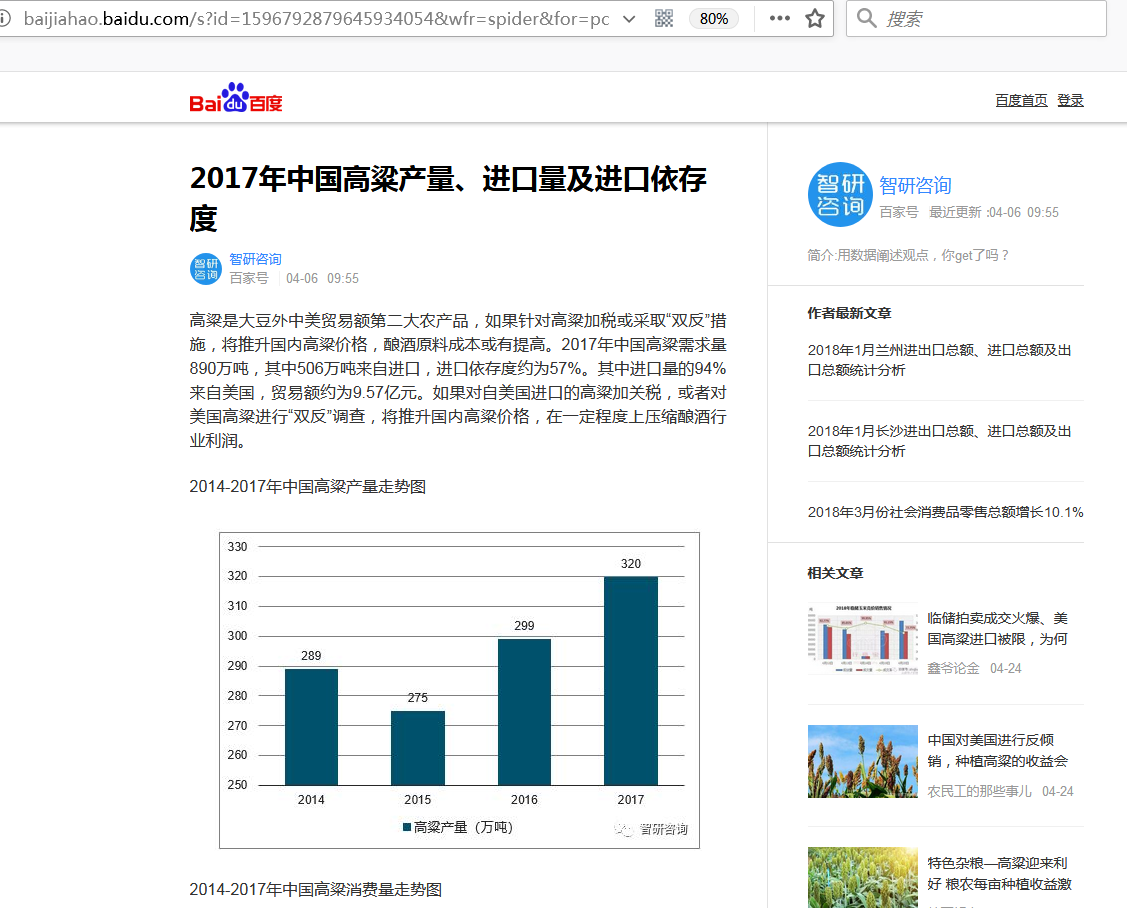Click into the 搜索 search input field
The height and width of the screenshot is (908, 1127).
990,19
